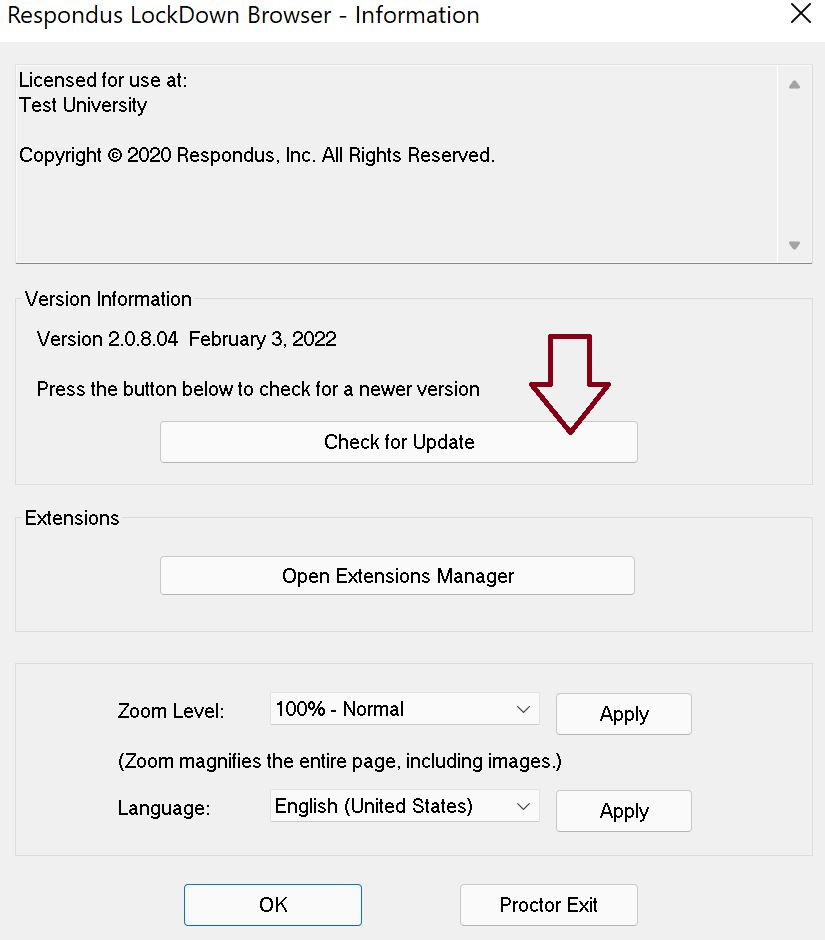Click the dialog title bar text
This screenshot has width=825, height=940.
(243, 15)
